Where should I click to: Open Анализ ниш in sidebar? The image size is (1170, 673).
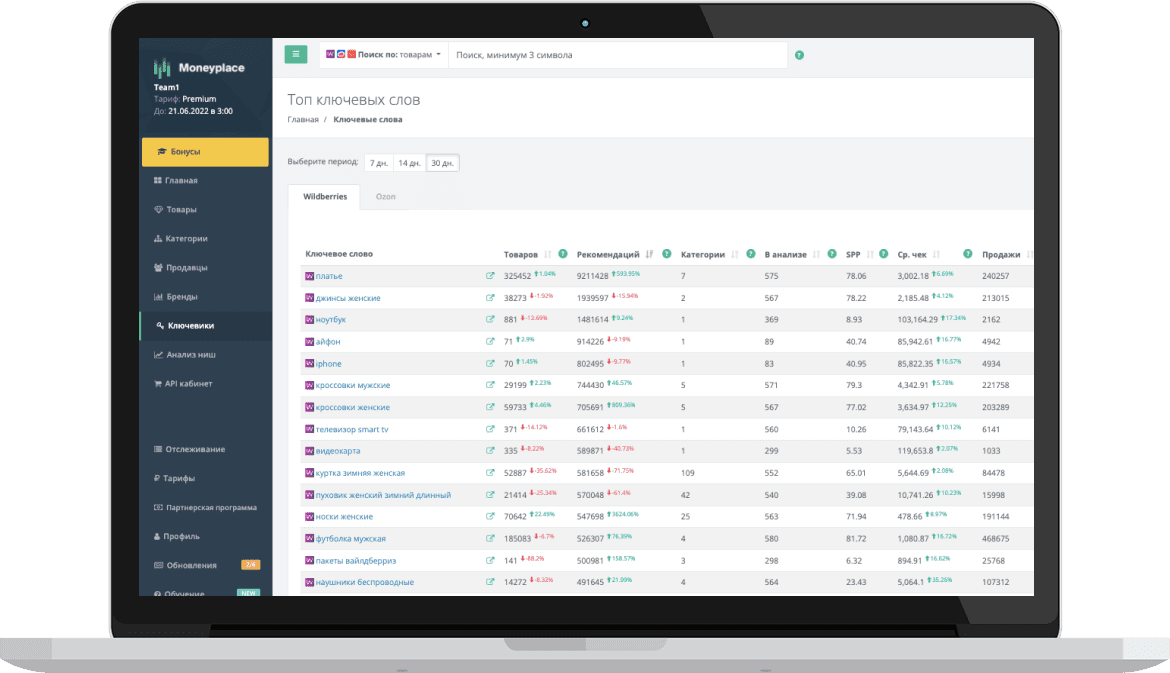pos(191,354)
